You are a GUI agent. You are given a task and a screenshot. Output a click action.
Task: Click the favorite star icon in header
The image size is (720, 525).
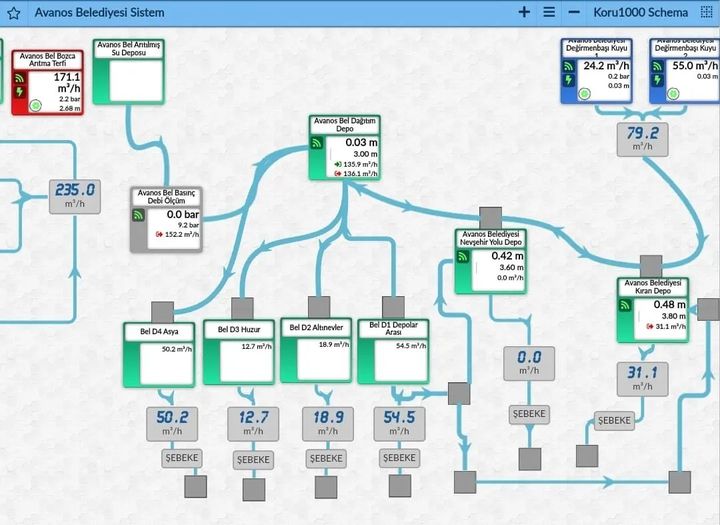(x=14, y=13)
